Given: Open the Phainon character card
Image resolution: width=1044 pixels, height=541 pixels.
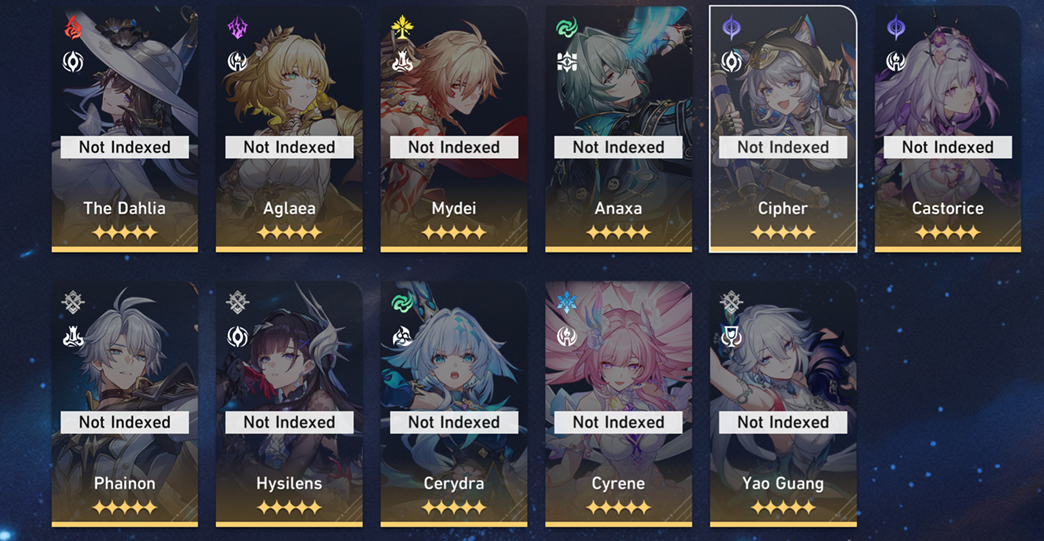Looking at the screenshot, I should click(x=125, y=404).
